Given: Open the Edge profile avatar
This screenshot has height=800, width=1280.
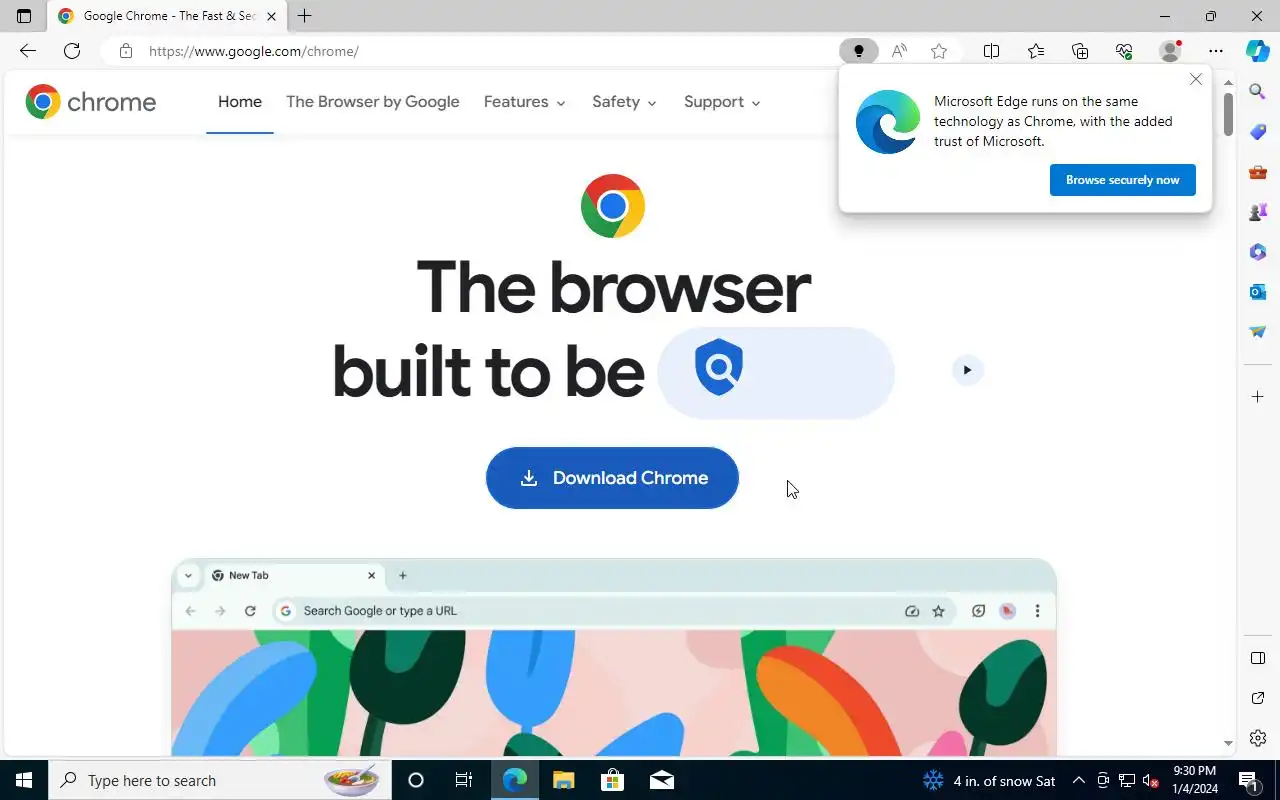Looking at the screenshot, I should click(x=1169, y=51).
